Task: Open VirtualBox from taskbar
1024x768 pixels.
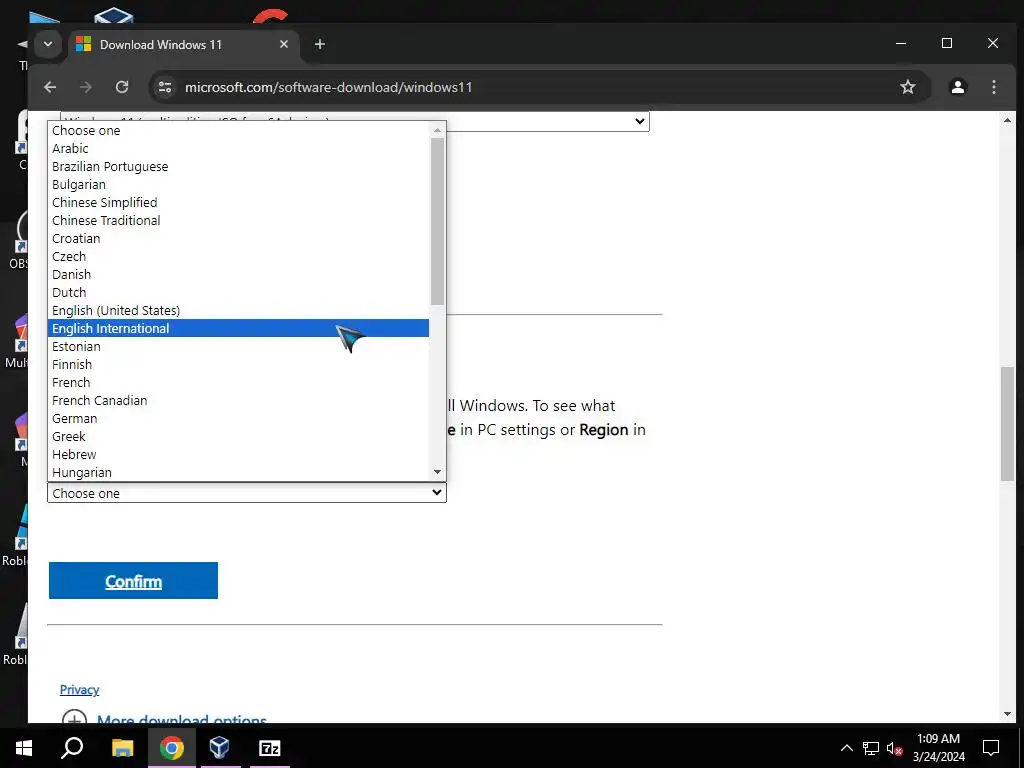Action: pyautogui.click(x=219, y=748)
